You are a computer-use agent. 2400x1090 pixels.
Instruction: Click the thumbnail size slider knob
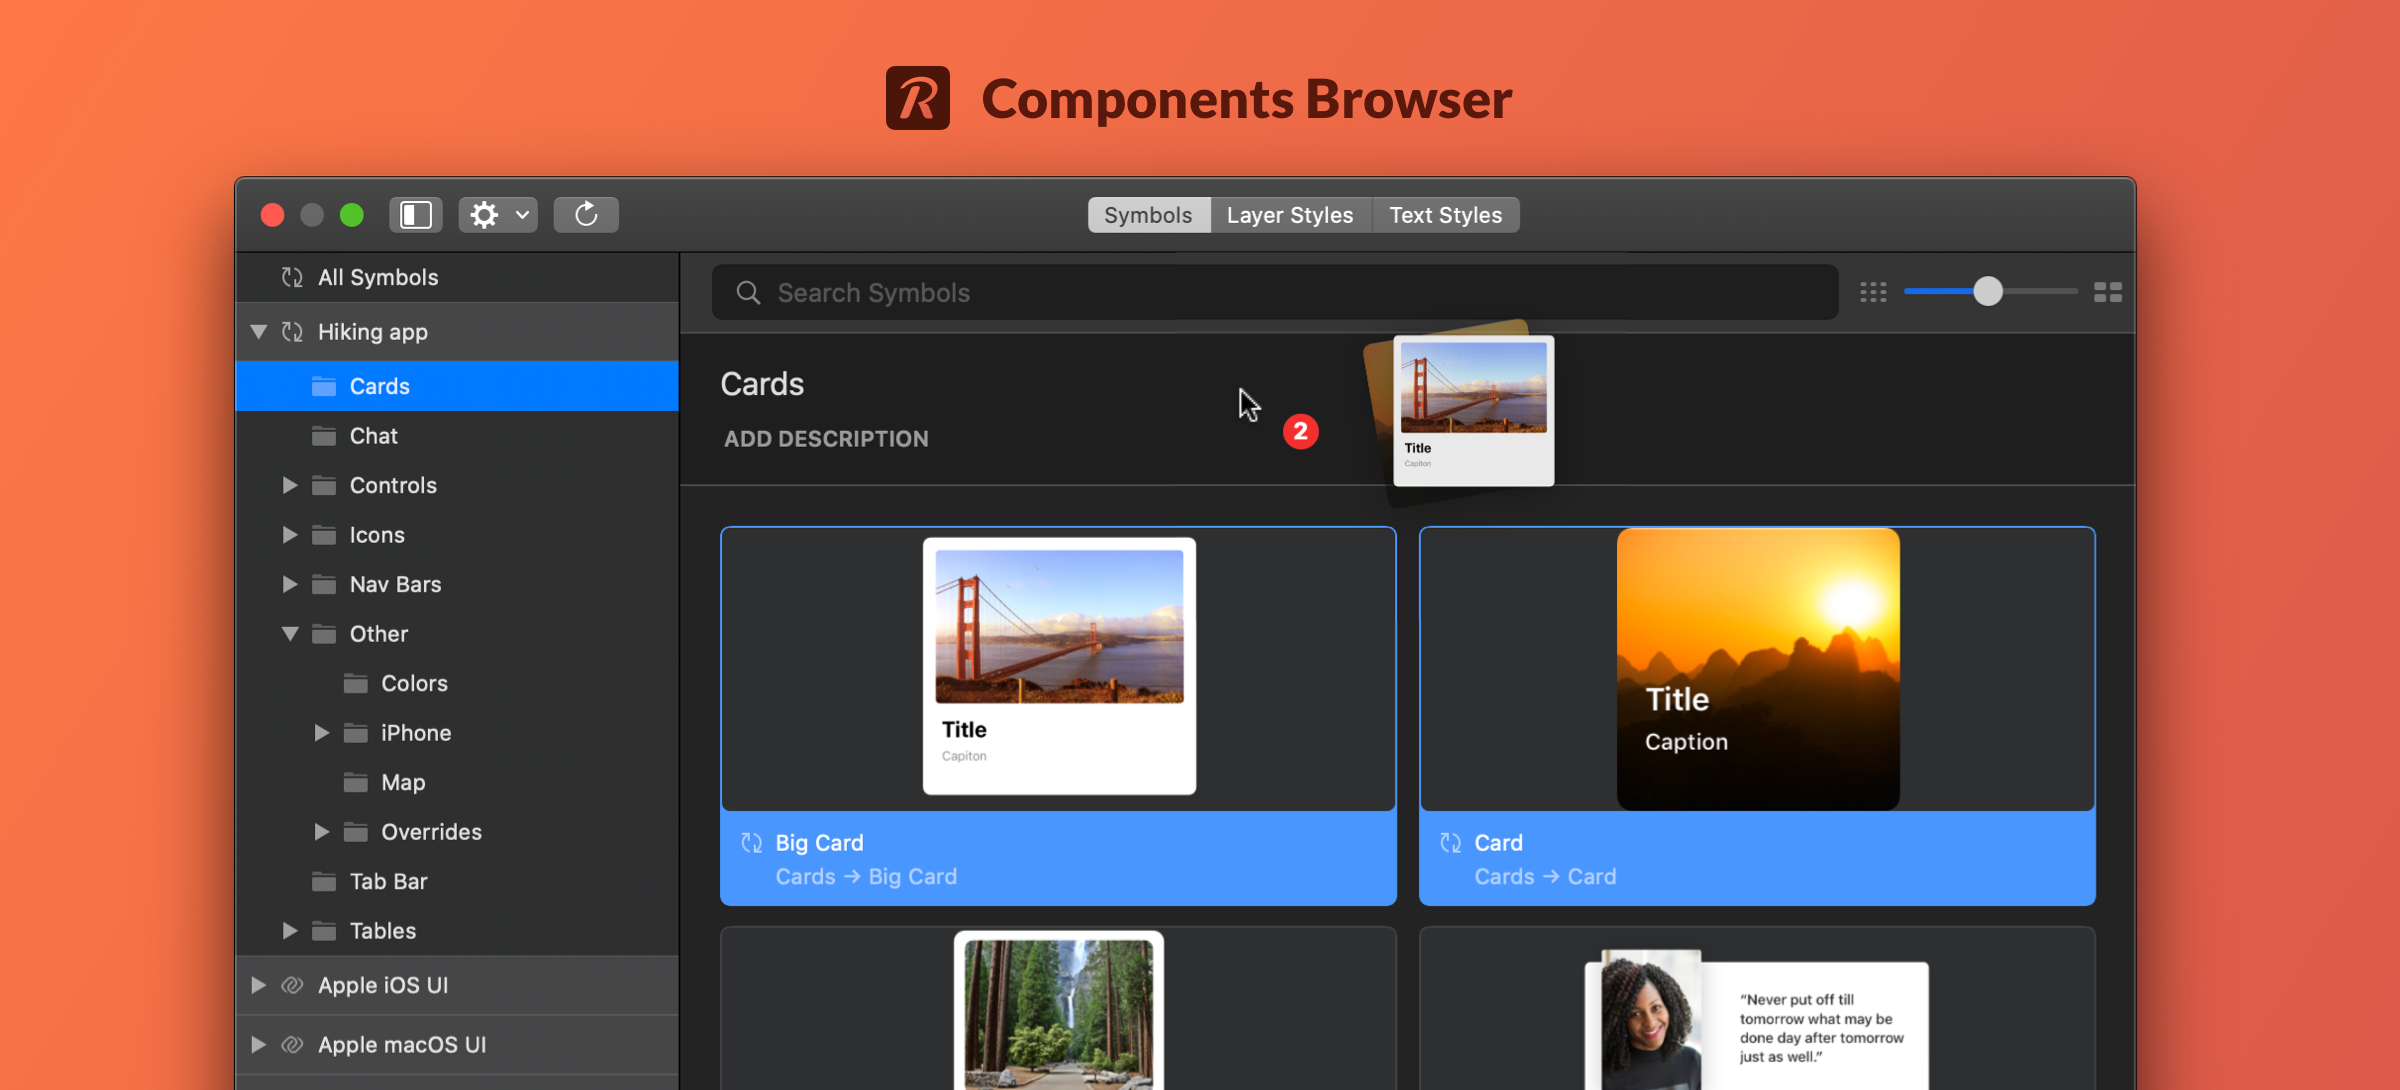coord(1988,291)
